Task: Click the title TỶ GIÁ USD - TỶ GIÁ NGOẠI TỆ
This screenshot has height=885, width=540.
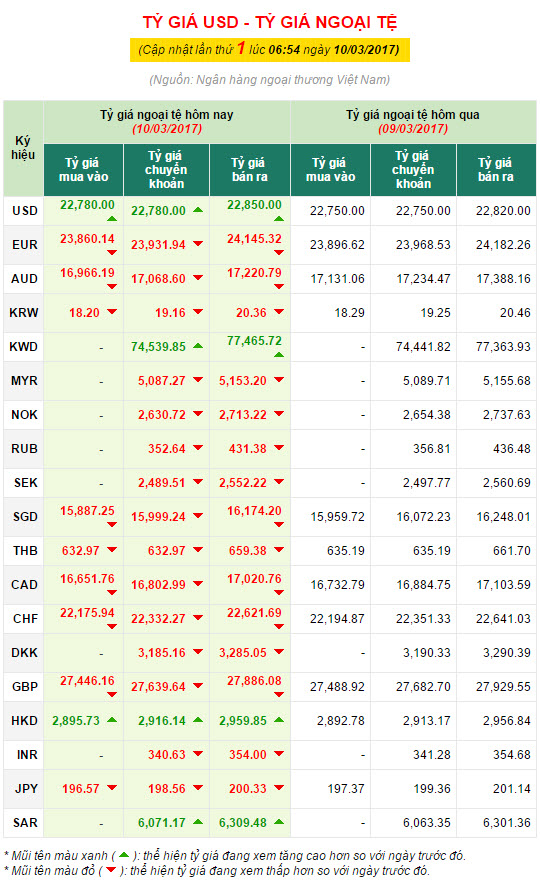Action: tap(270, 22)
